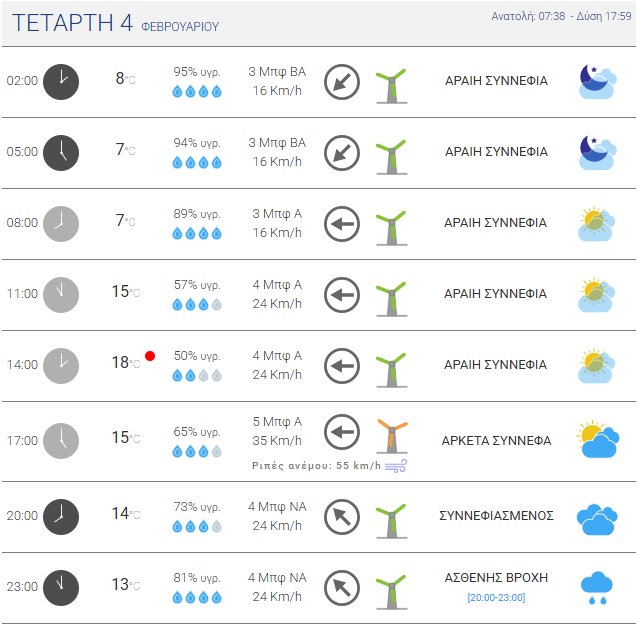Screen dimensions: 637x624
Task: Click the sunrise and sunset times
Action: [x=562, y=16]
